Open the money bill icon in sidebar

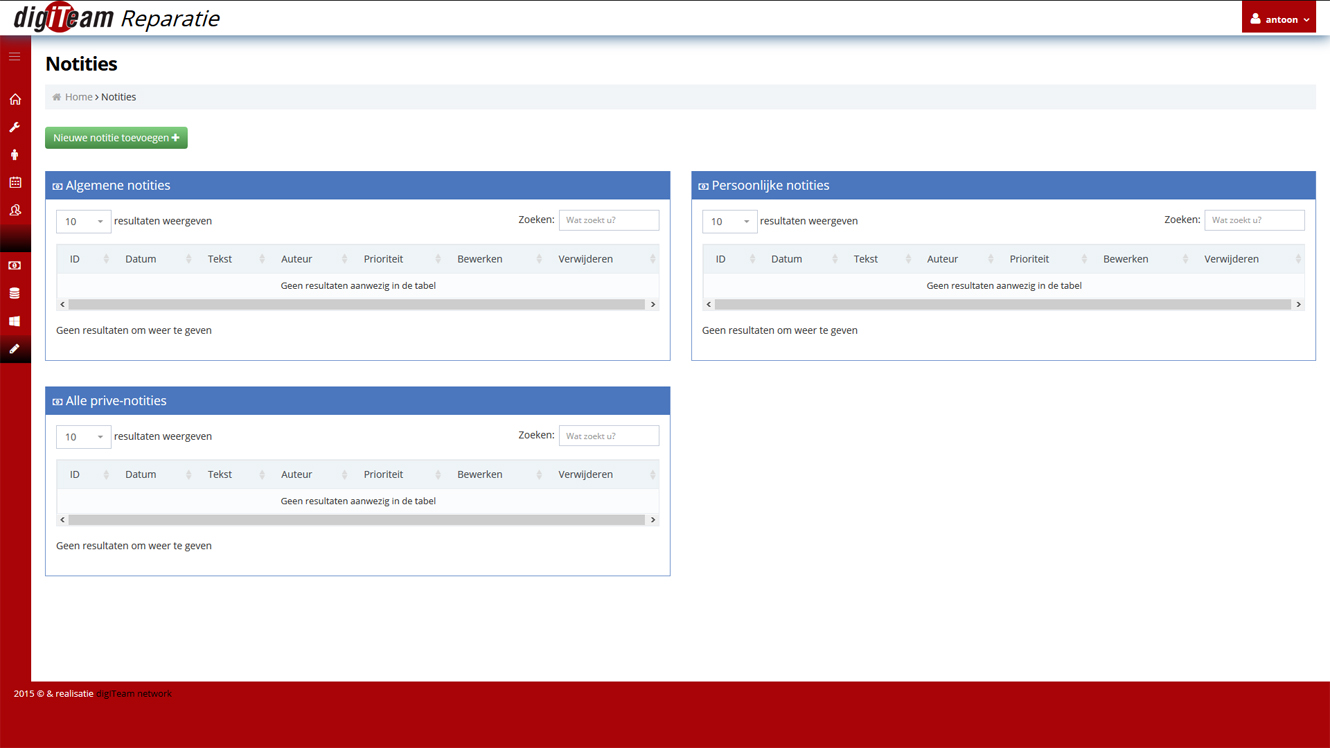click(x=15, y=266)
